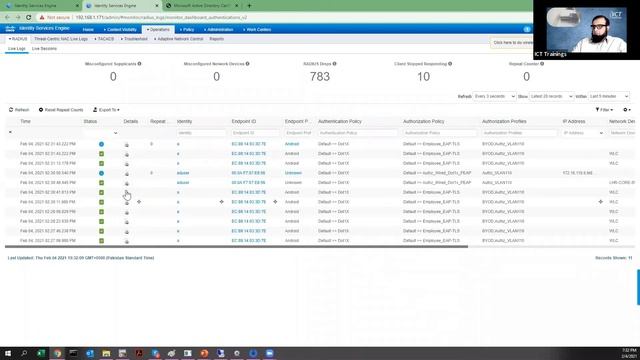Open the TACACS submenu
The image size is (640, 360).
coord(104,39)
